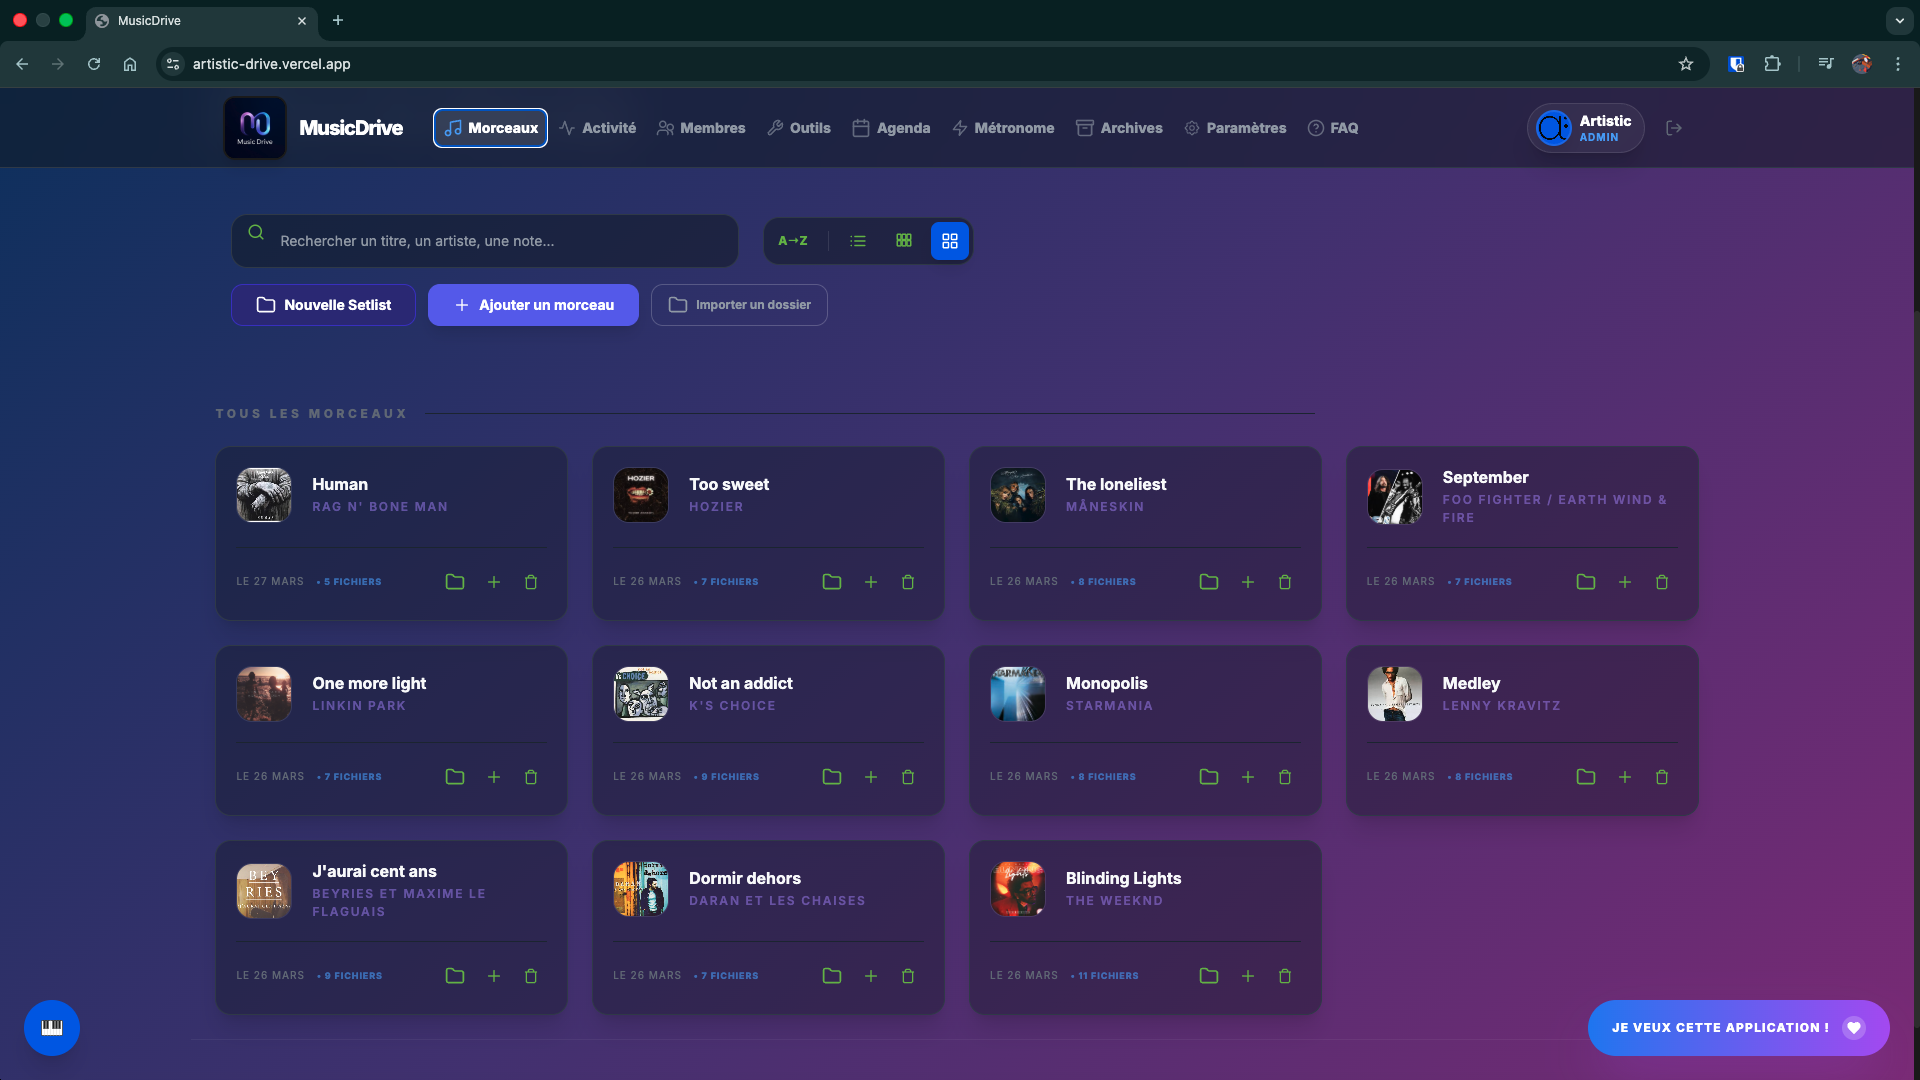
Task: Click the logout icon beside Artistic profile
Action: coord(1674,128)
